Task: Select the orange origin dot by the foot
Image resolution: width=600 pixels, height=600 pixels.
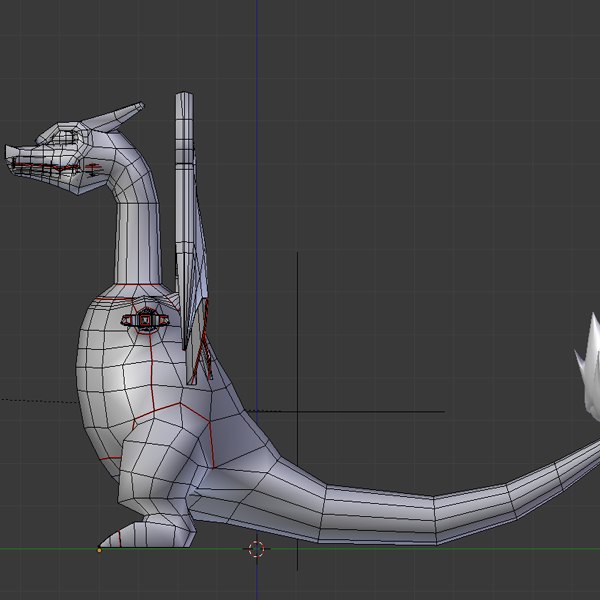Action: [99, 550]
